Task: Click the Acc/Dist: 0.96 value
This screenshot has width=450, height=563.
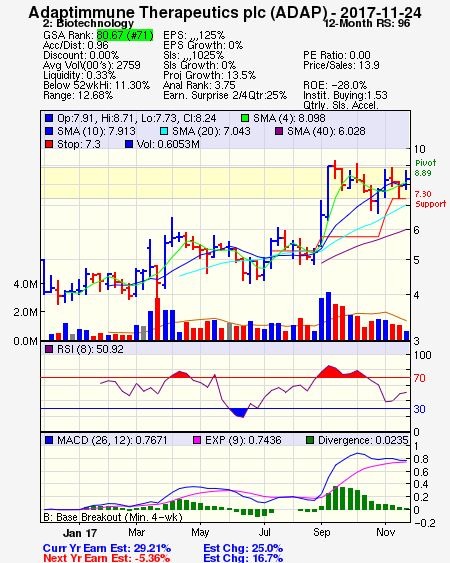Action: coord(76,45)
